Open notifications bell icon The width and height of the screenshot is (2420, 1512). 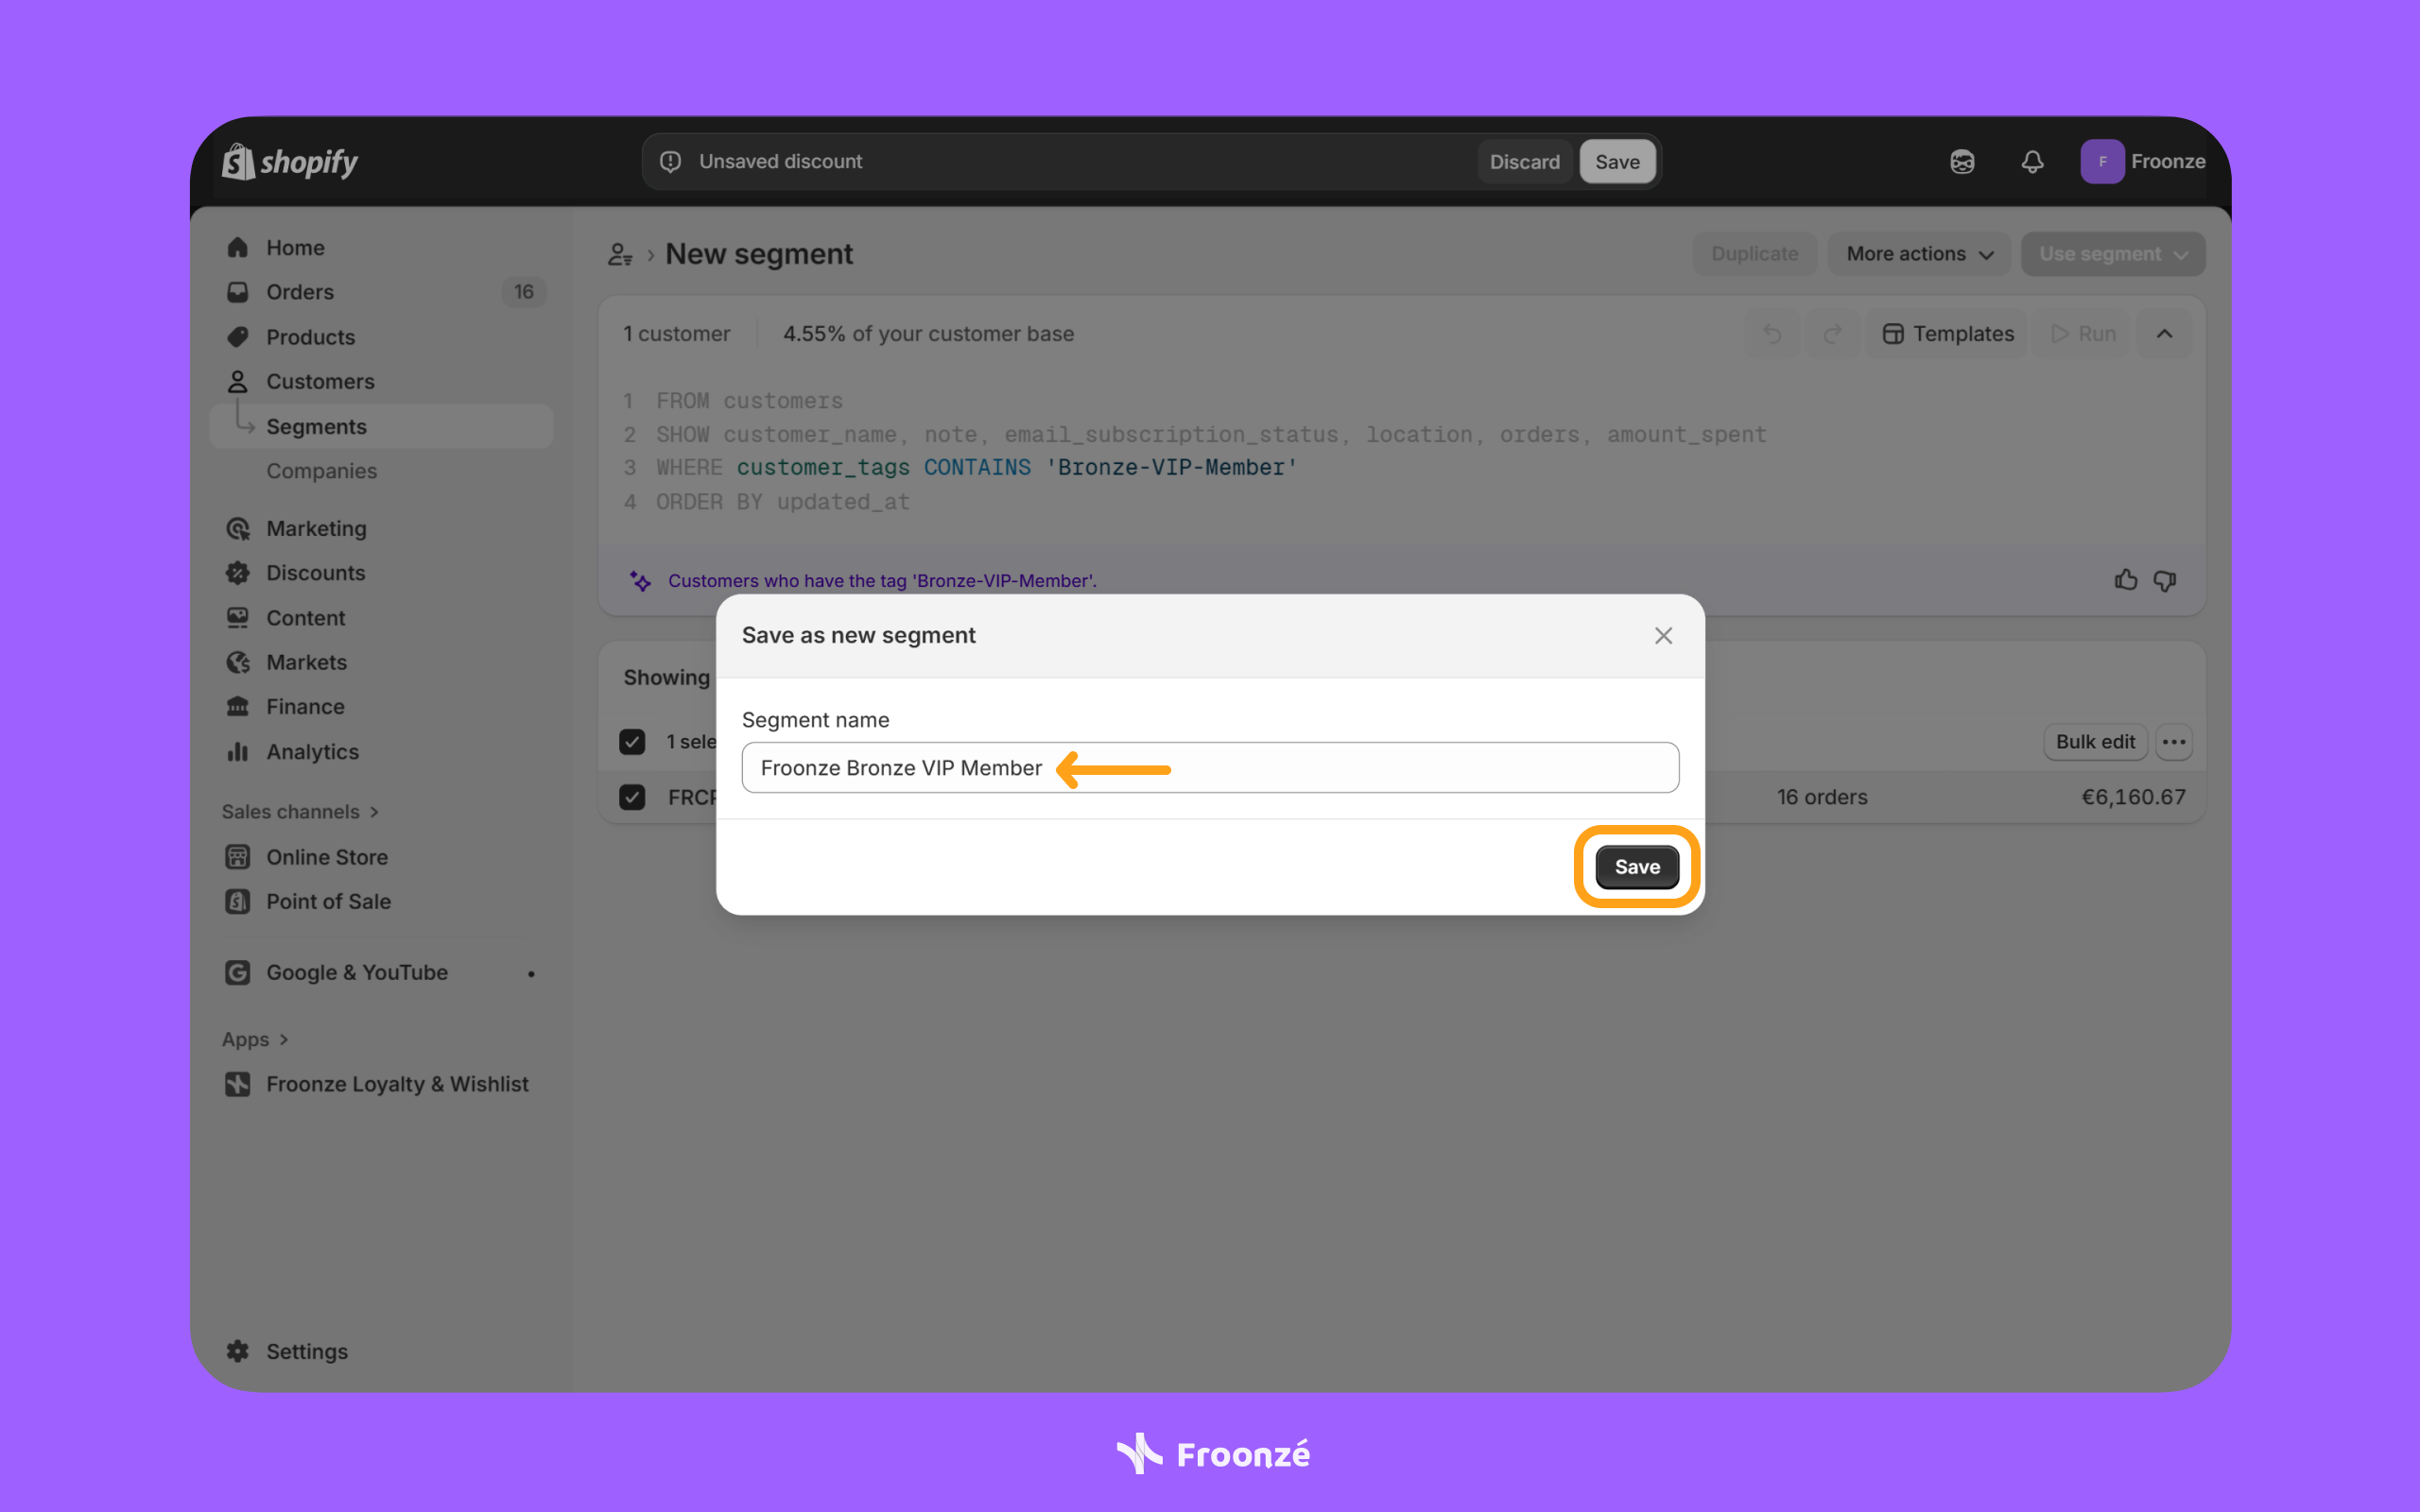(x=2032, y=161)
